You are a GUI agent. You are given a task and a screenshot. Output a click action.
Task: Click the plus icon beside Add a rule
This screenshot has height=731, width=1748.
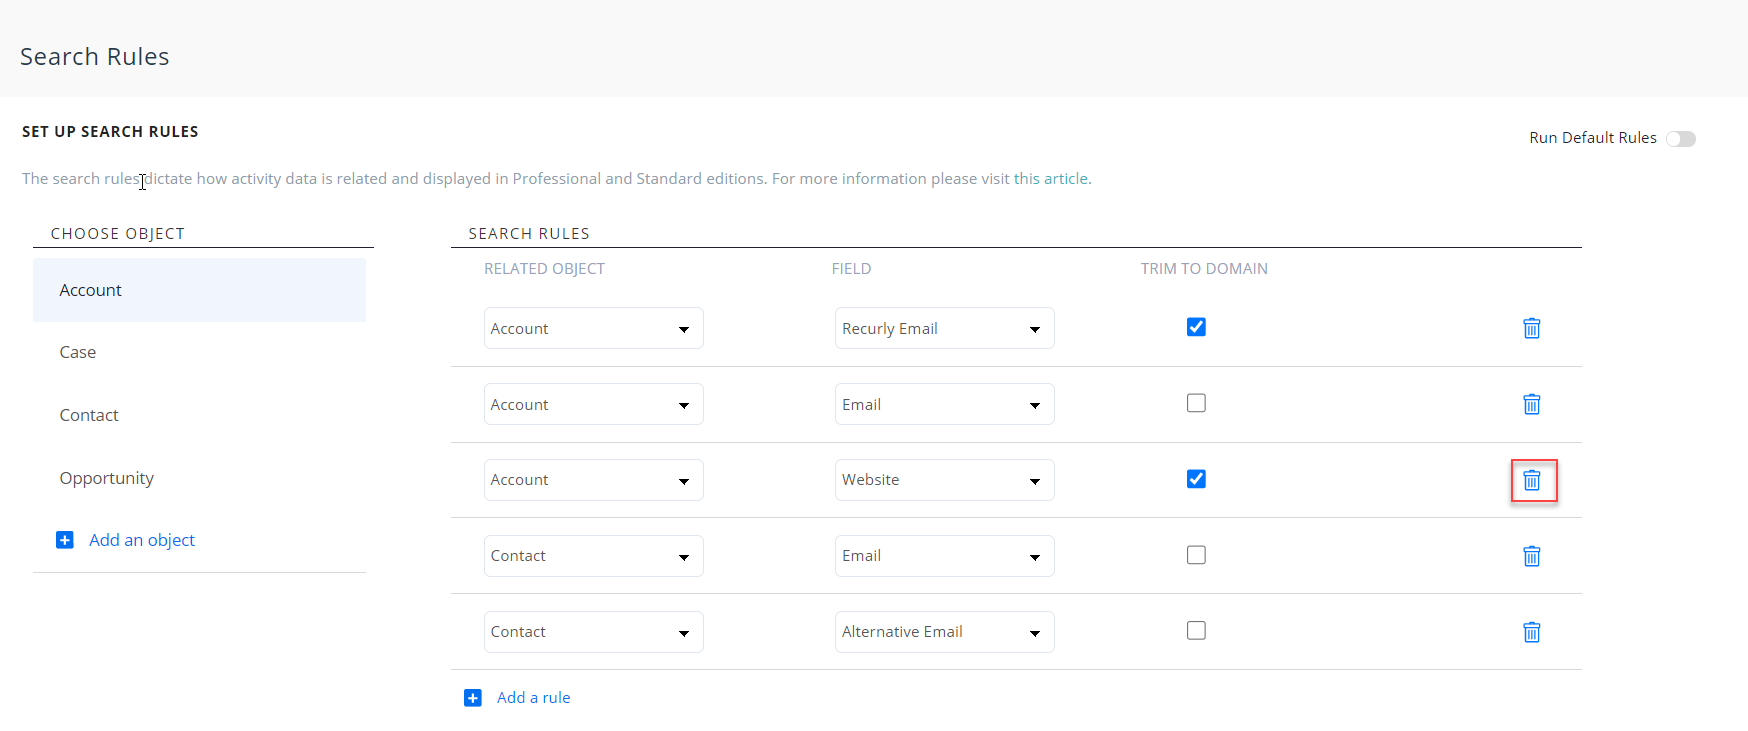473,698
